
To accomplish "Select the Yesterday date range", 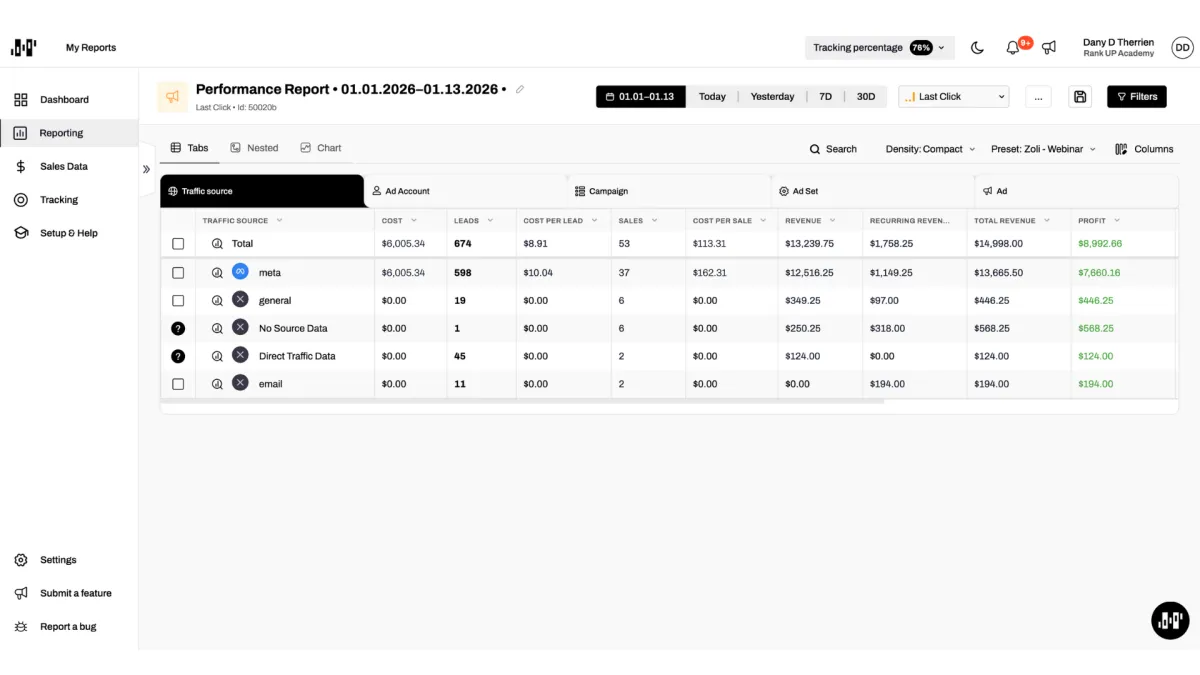I will click(772, 96).
